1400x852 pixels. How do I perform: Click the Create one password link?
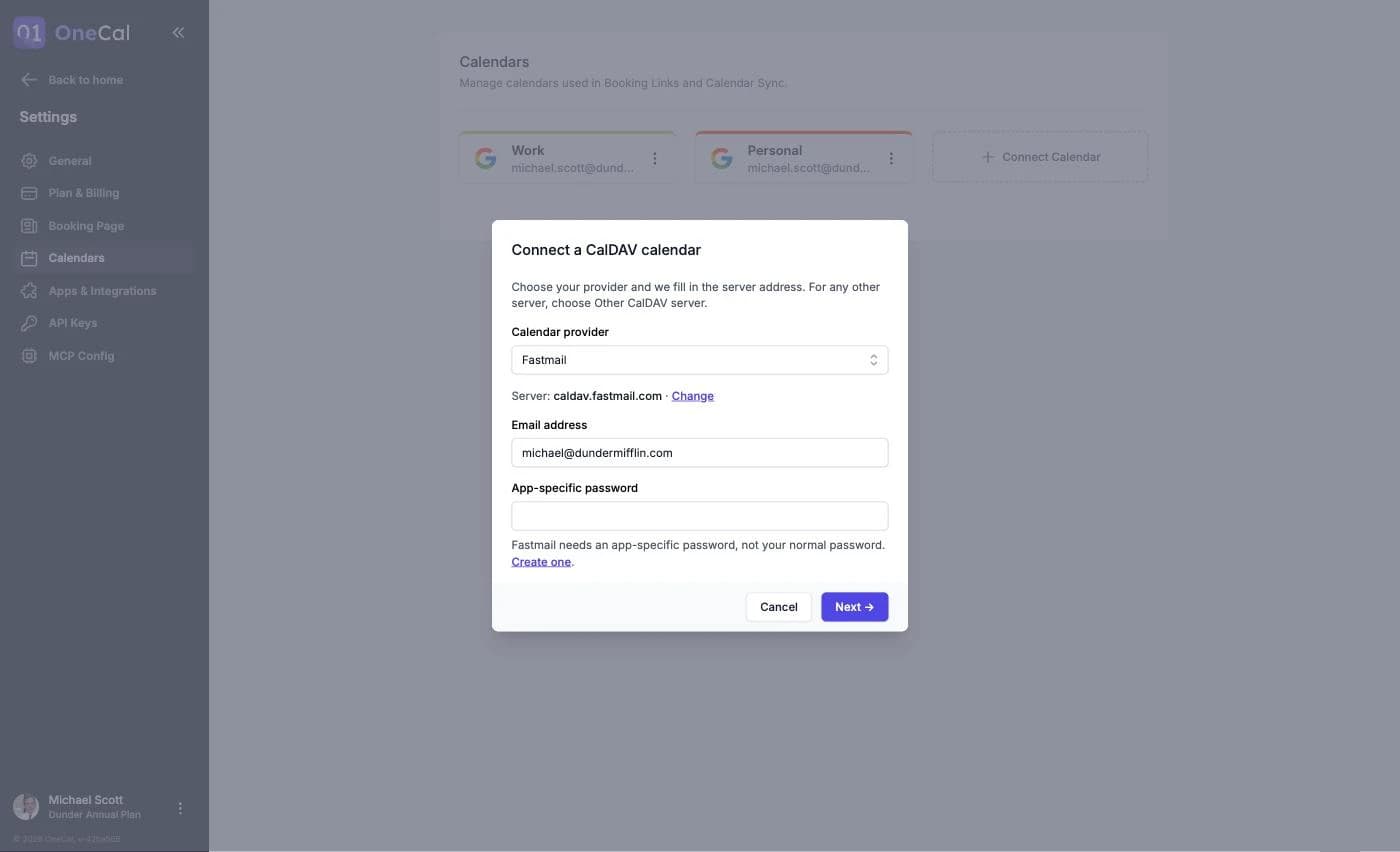pyautogui.click(x=541, y=562)
